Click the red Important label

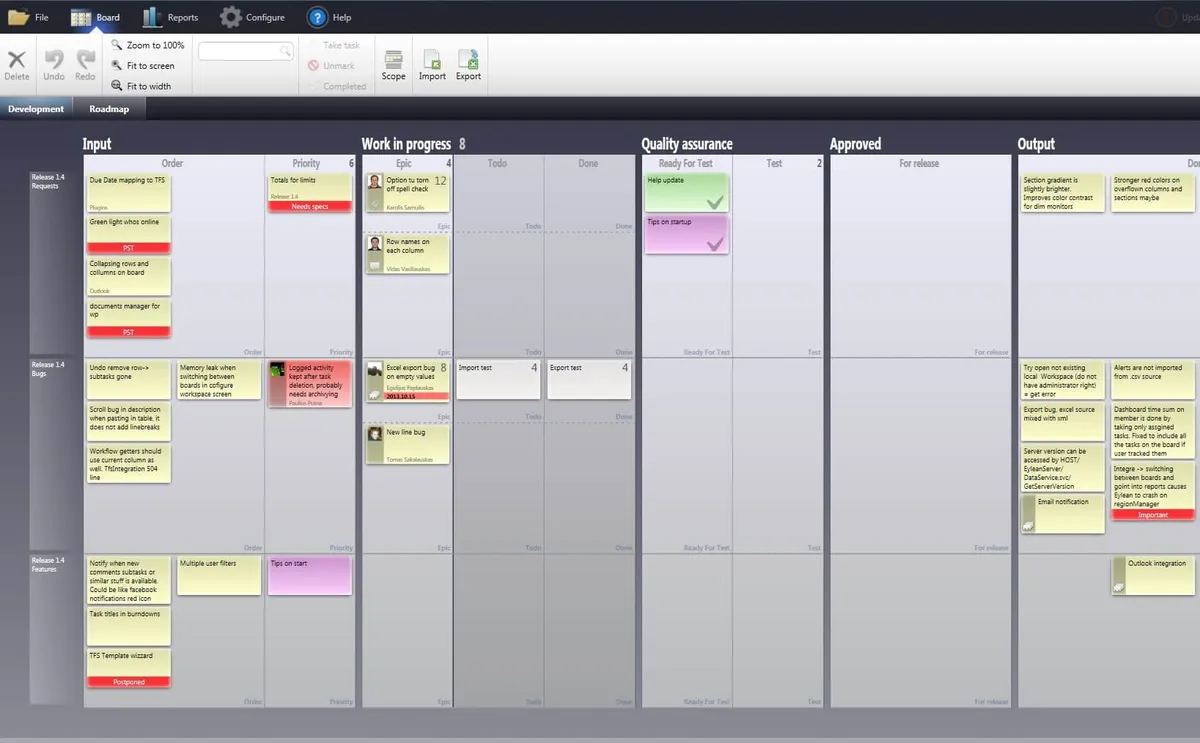click(x=1153, y=515)
